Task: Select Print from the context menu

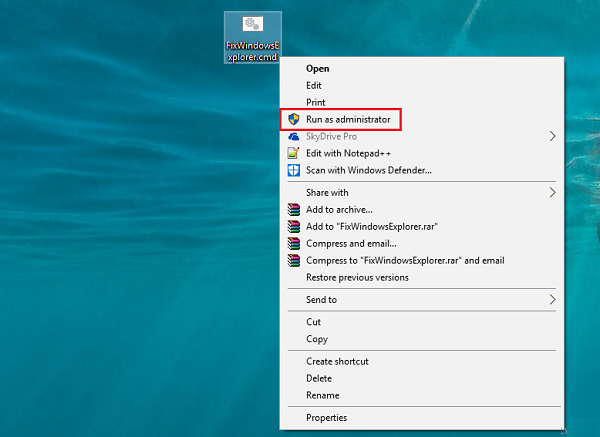Action: (x=316, y=103)
